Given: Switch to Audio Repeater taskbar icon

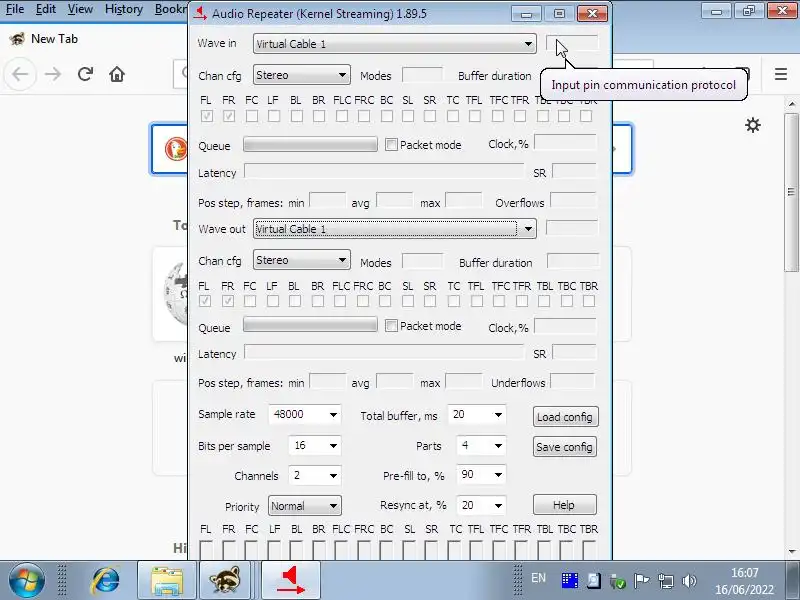Looking at the screenshot, I should pos(291,581).
